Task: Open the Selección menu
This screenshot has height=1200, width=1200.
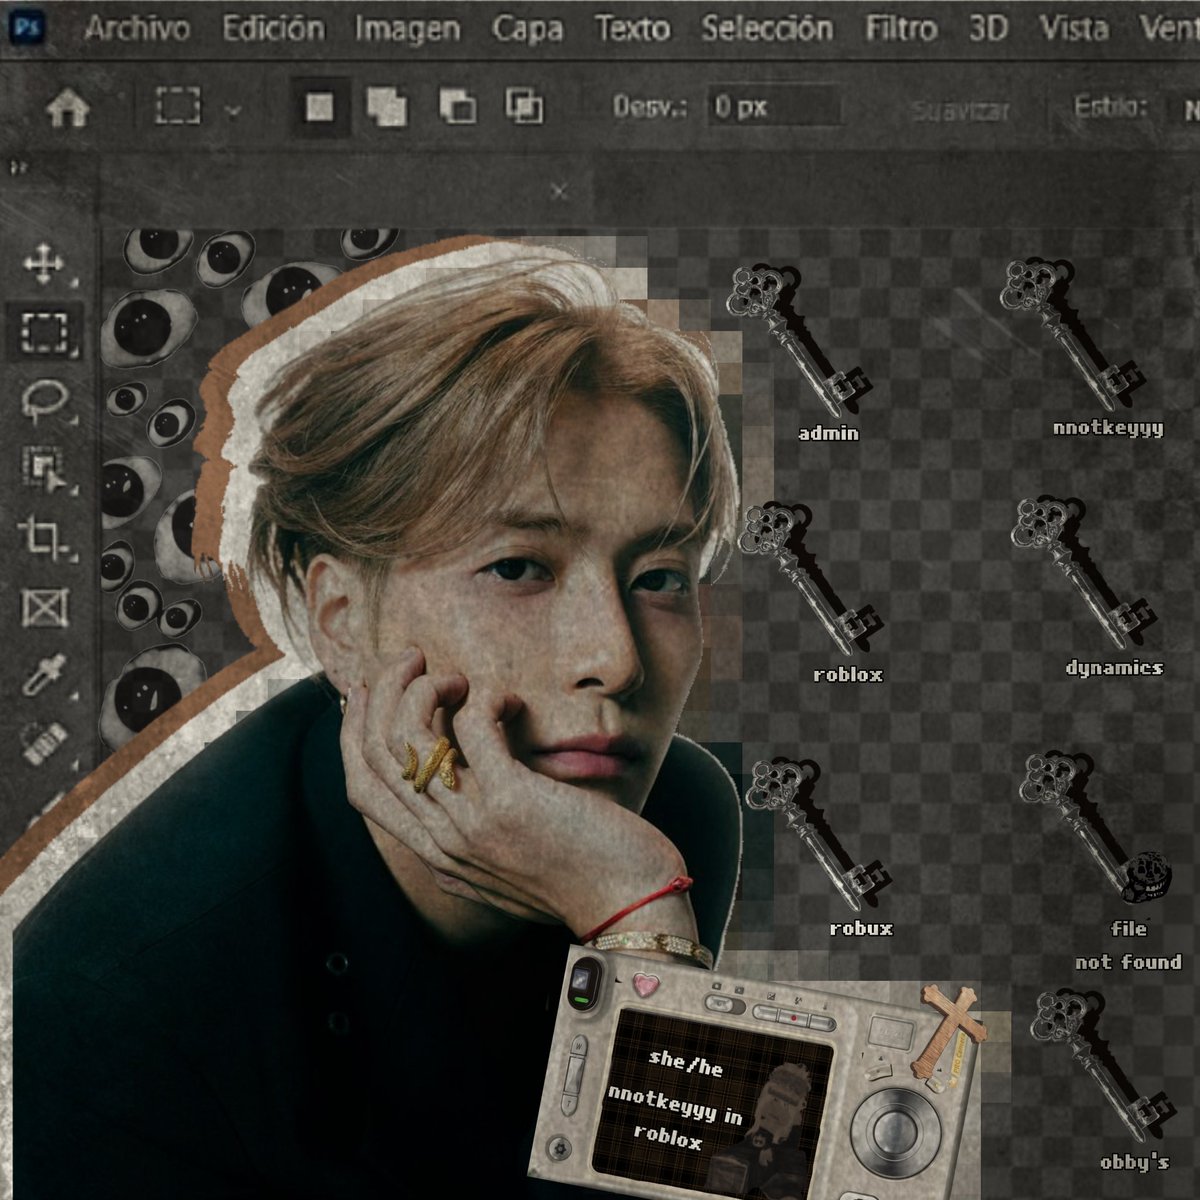Action: tap(767, 28)
